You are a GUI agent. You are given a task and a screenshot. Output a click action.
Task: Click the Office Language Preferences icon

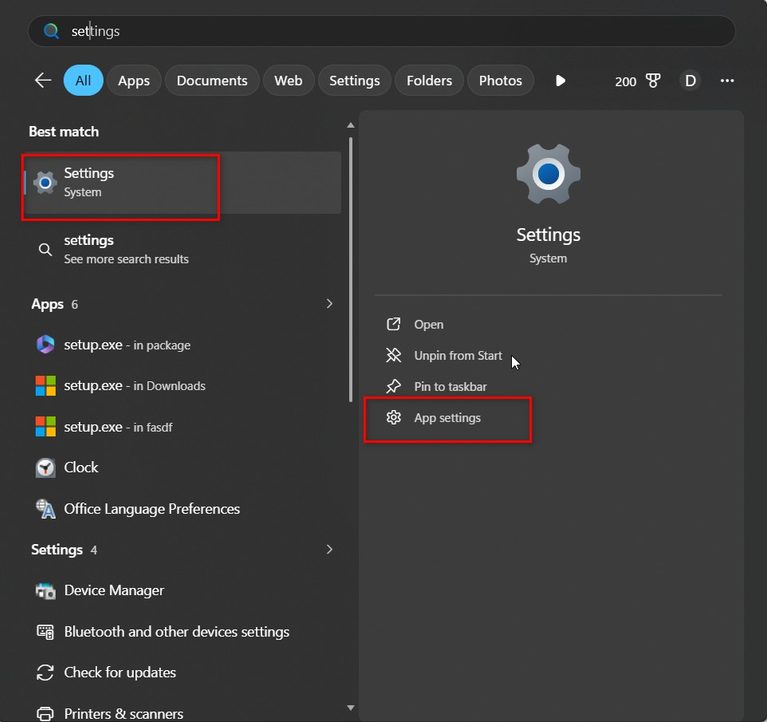(x=45, y=509)
